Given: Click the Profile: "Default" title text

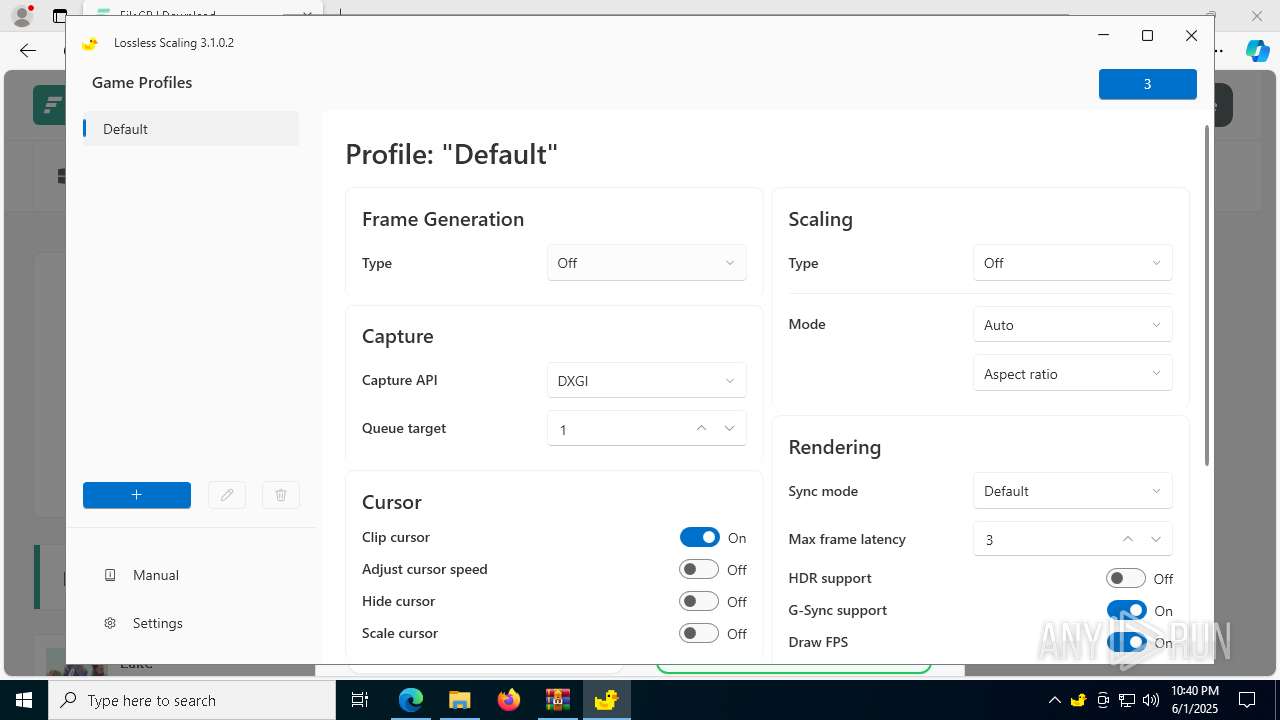Looking at the screenshot, I should [451, 154].
